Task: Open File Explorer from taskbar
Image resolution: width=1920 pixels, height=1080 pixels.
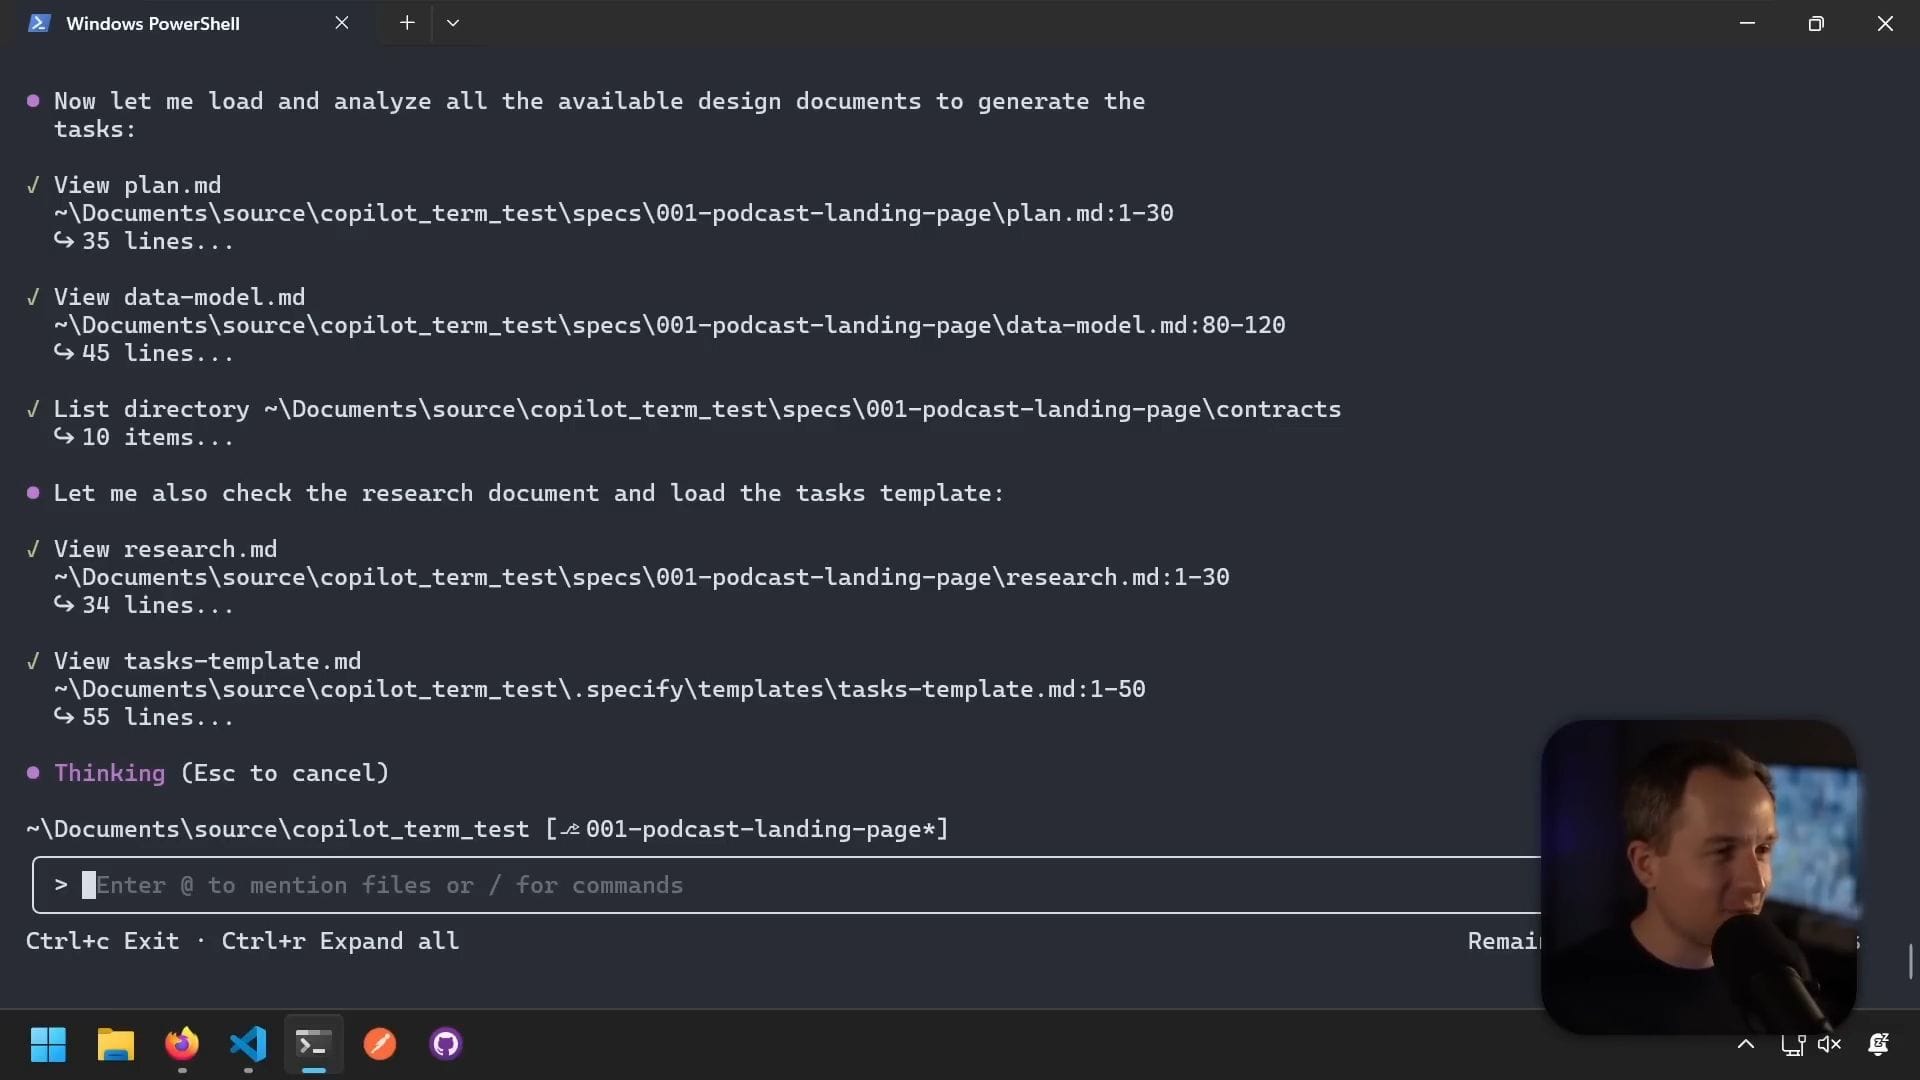Action: tap(115, 1044)
